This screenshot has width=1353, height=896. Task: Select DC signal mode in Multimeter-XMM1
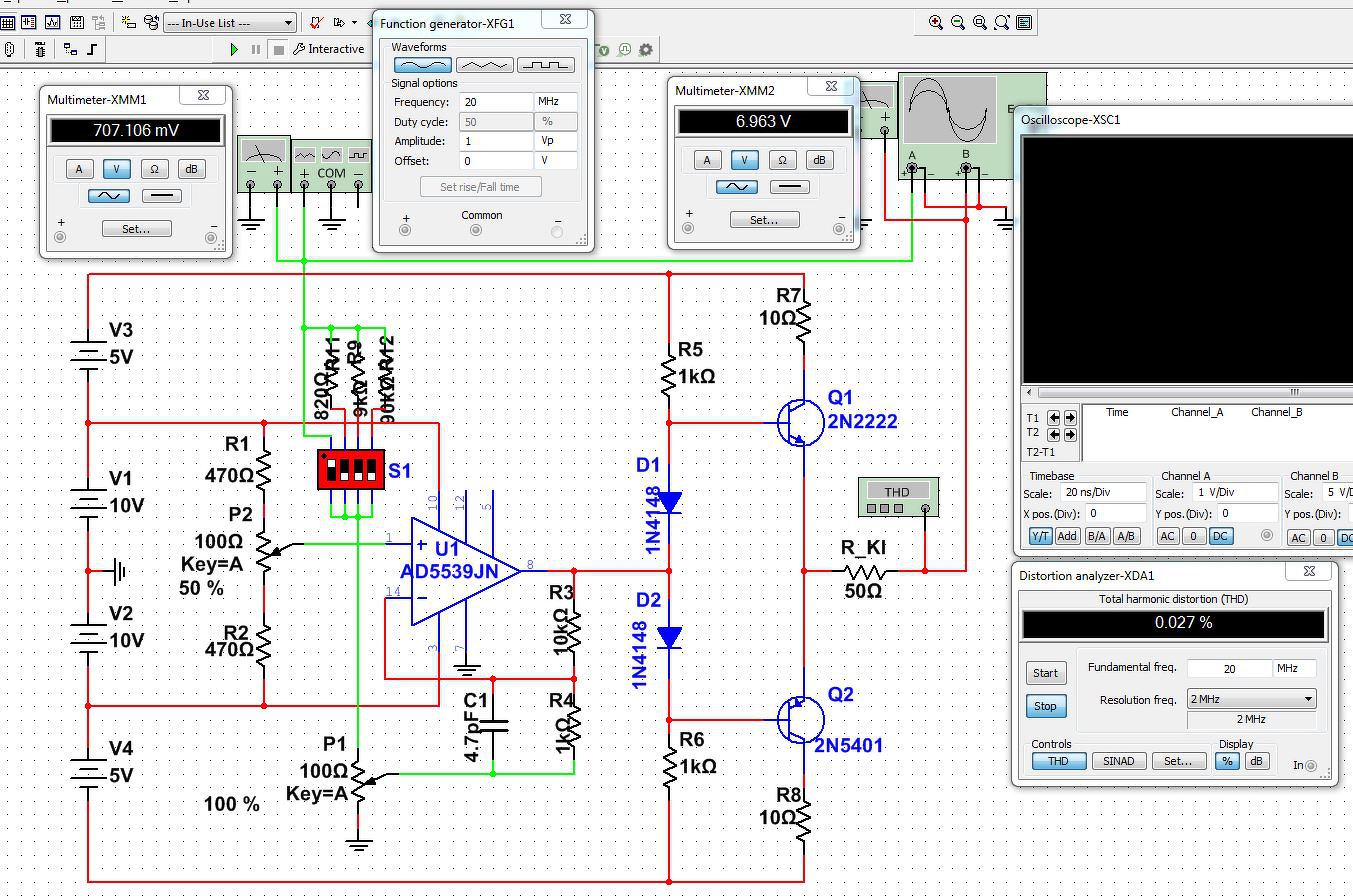pos(161,196)
